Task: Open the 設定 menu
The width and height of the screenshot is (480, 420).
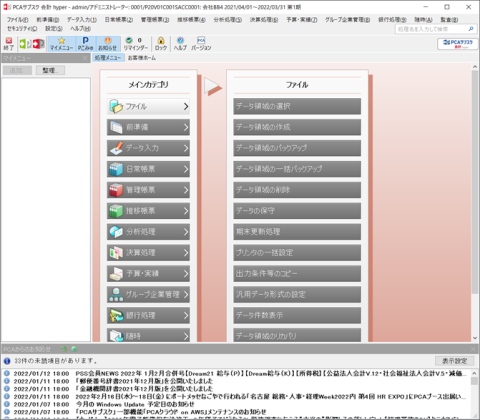Action: tap(54, 29)
